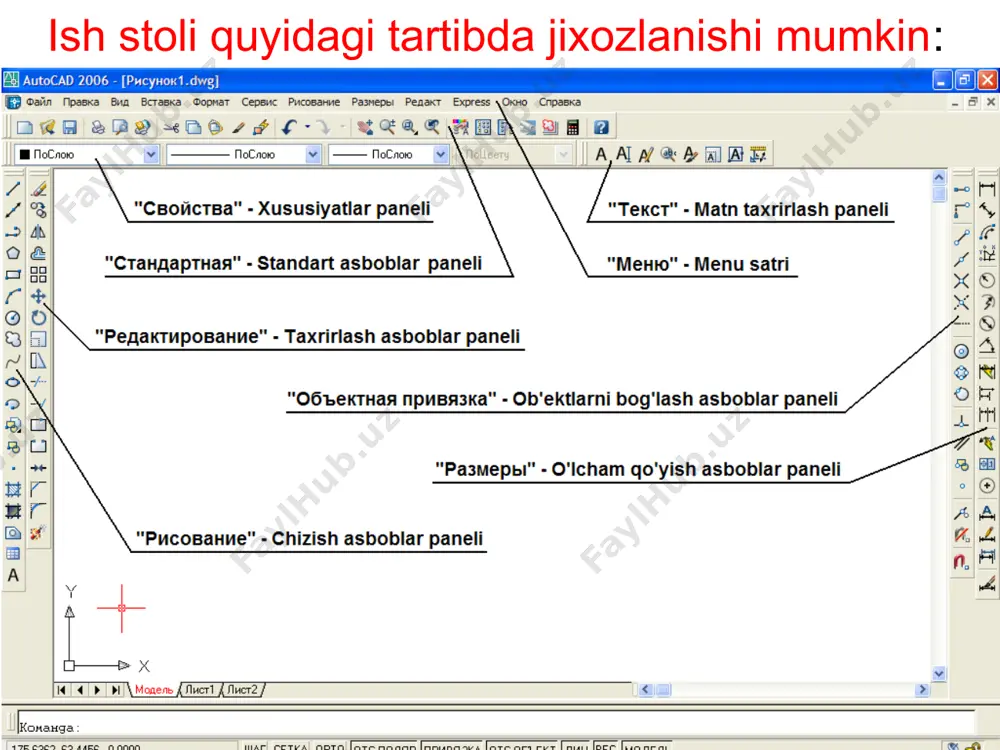The height and width of the screenshot is (750, 1000).
Task: Toggle ВЕС lineweight display in status bar
Action: tap(605, 746)
